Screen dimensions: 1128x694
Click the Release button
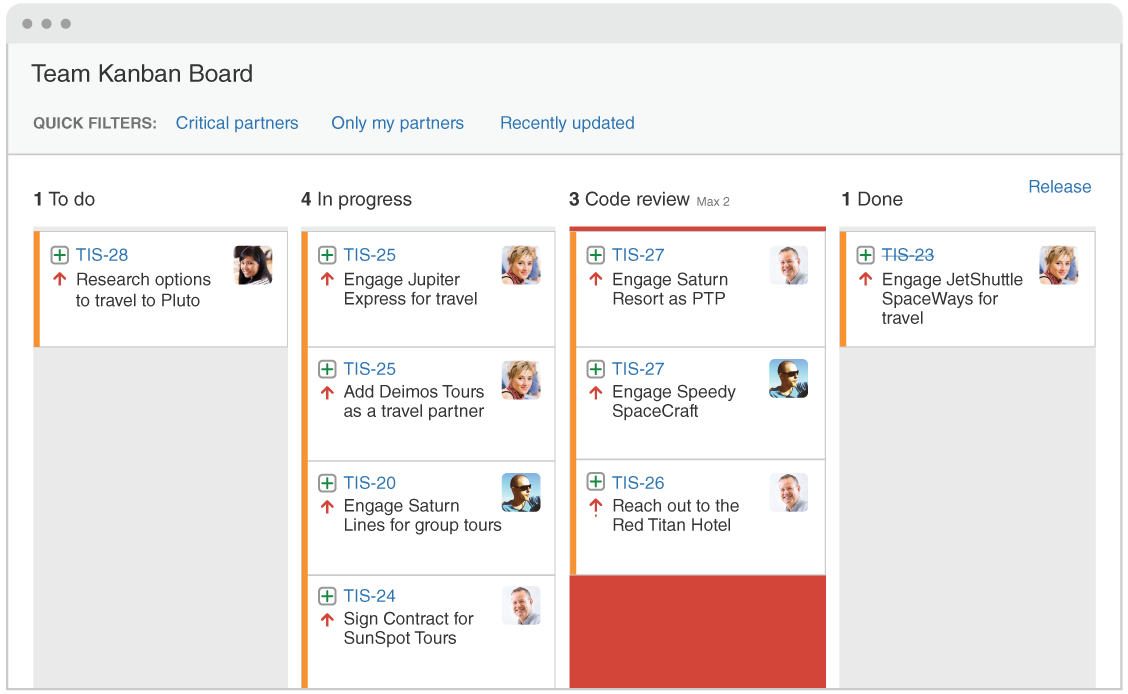pos(1060,186)
